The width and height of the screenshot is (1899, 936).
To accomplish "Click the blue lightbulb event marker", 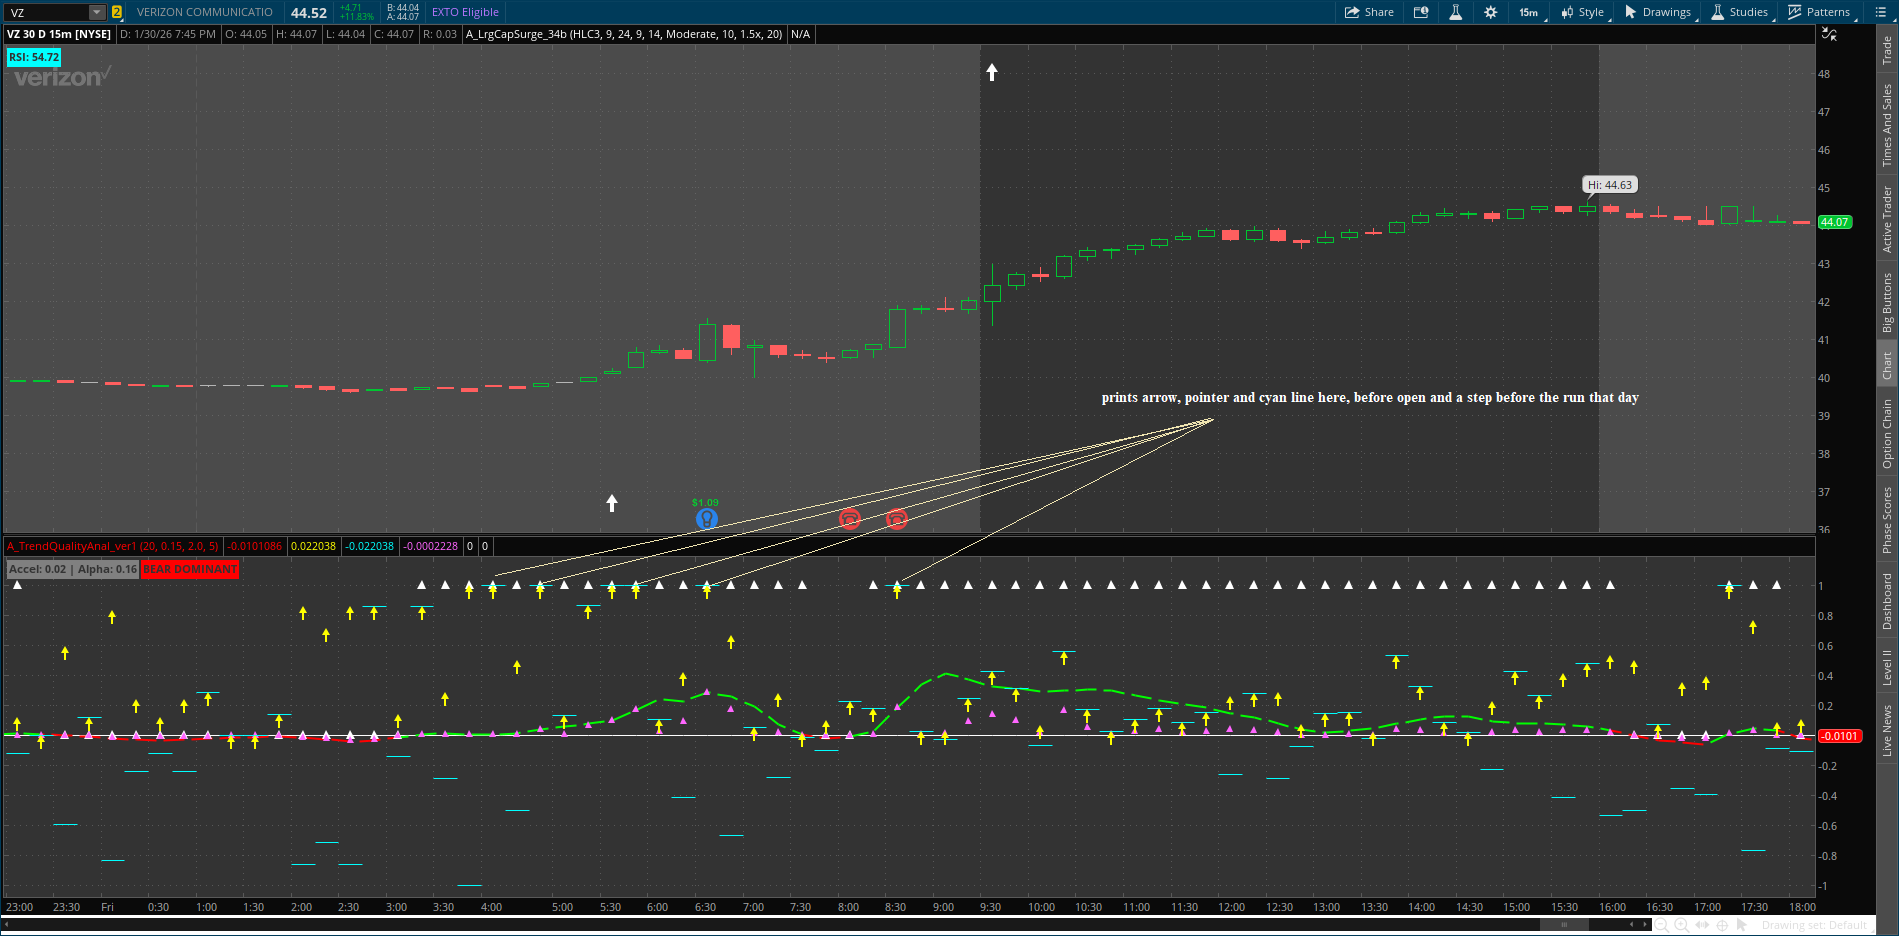I will click(x=706, y=518).
